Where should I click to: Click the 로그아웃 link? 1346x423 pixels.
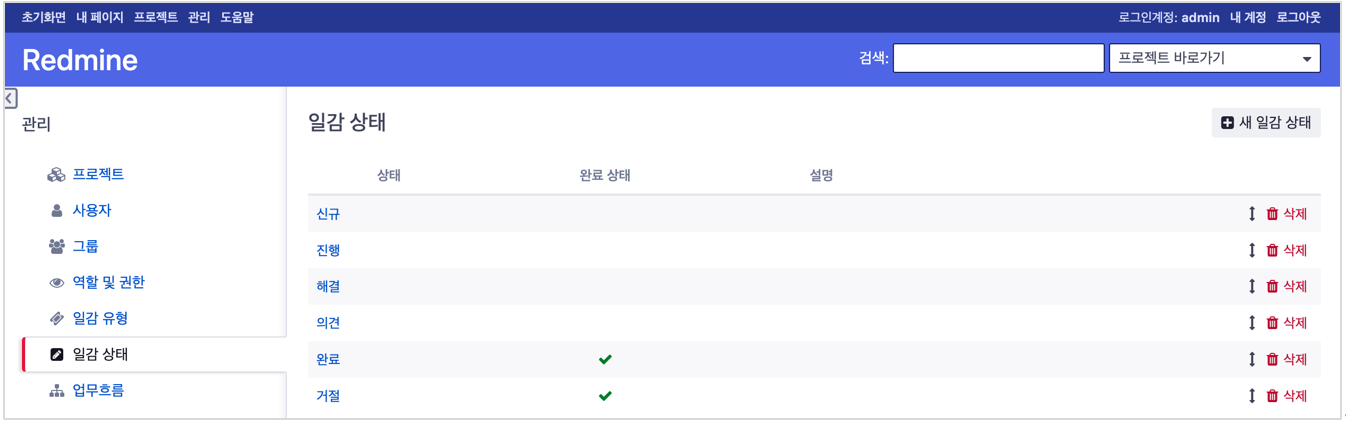coord(1298,17)
